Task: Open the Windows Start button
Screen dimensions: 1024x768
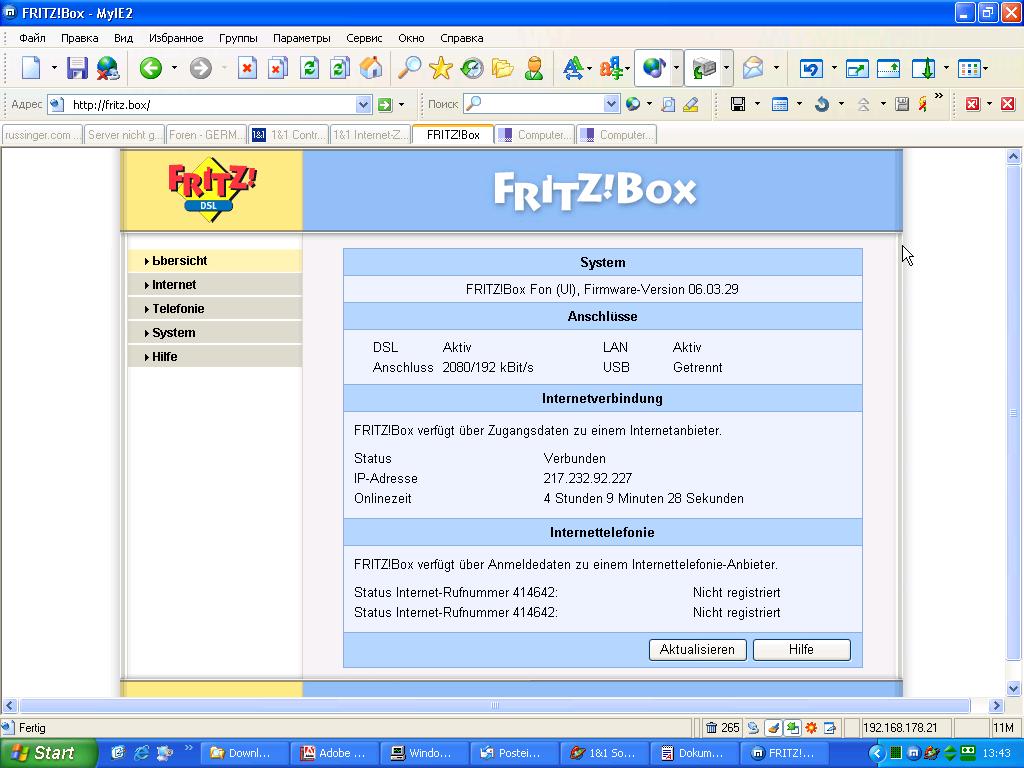Action: point(48,753)
